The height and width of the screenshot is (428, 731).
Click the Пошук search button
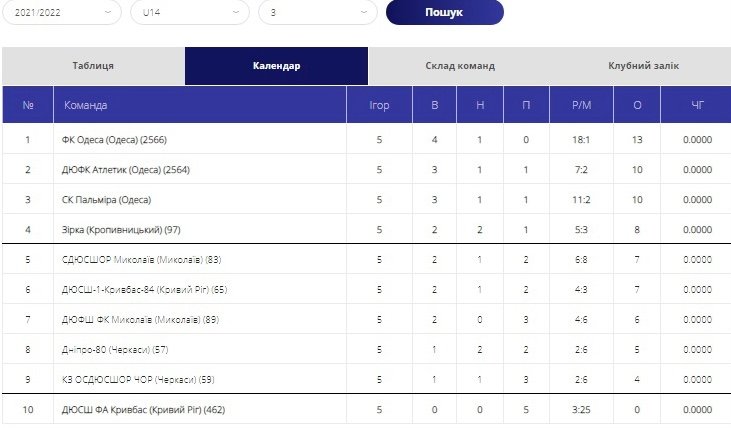click(445, 12)
